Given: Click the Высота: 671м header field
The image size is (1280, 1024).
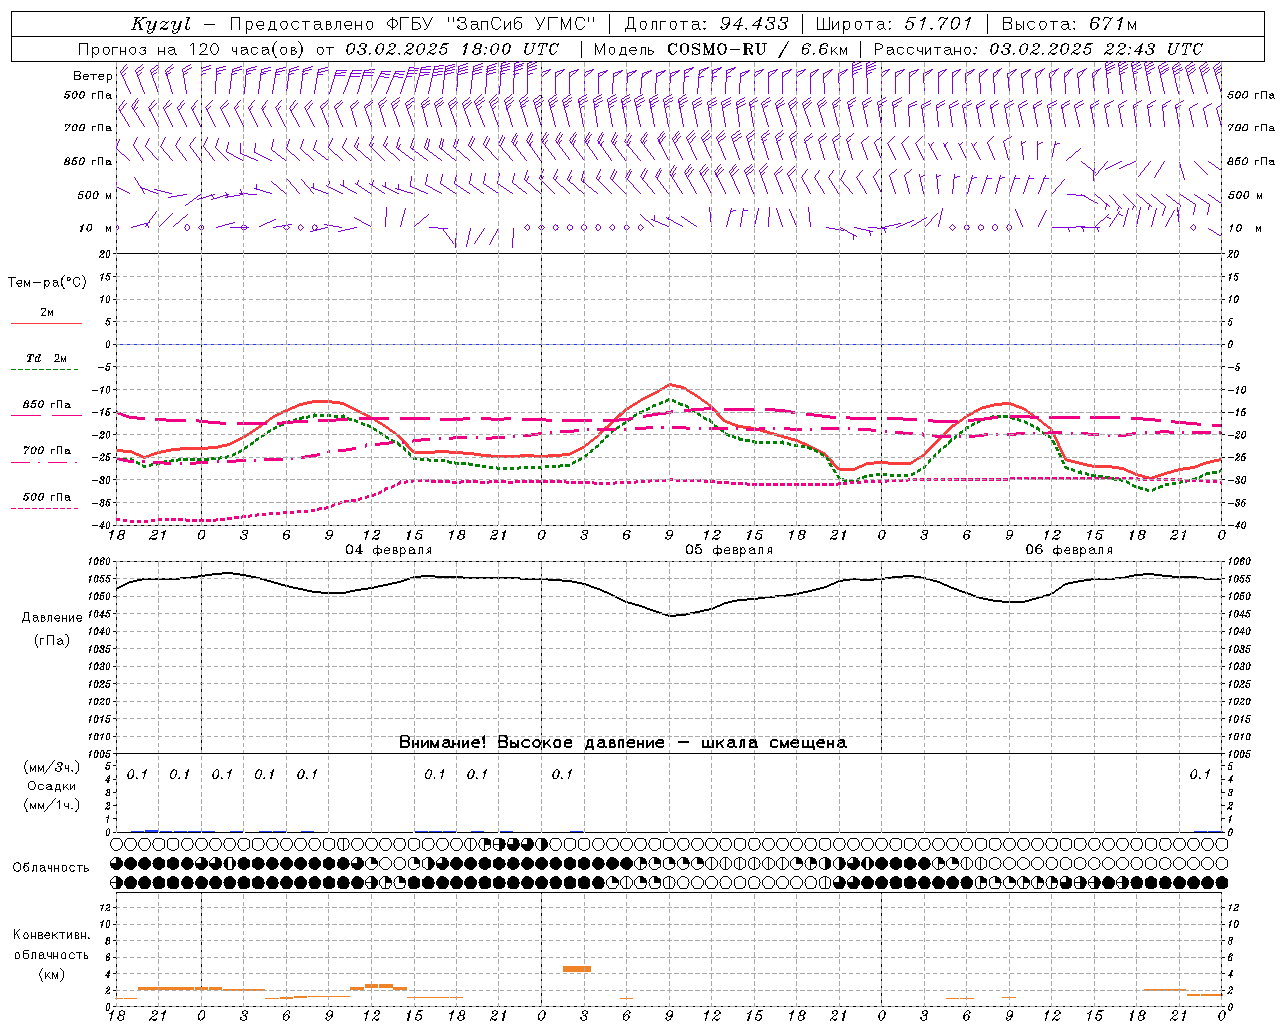Looking at the screenshot, I should click(1069, 24).
